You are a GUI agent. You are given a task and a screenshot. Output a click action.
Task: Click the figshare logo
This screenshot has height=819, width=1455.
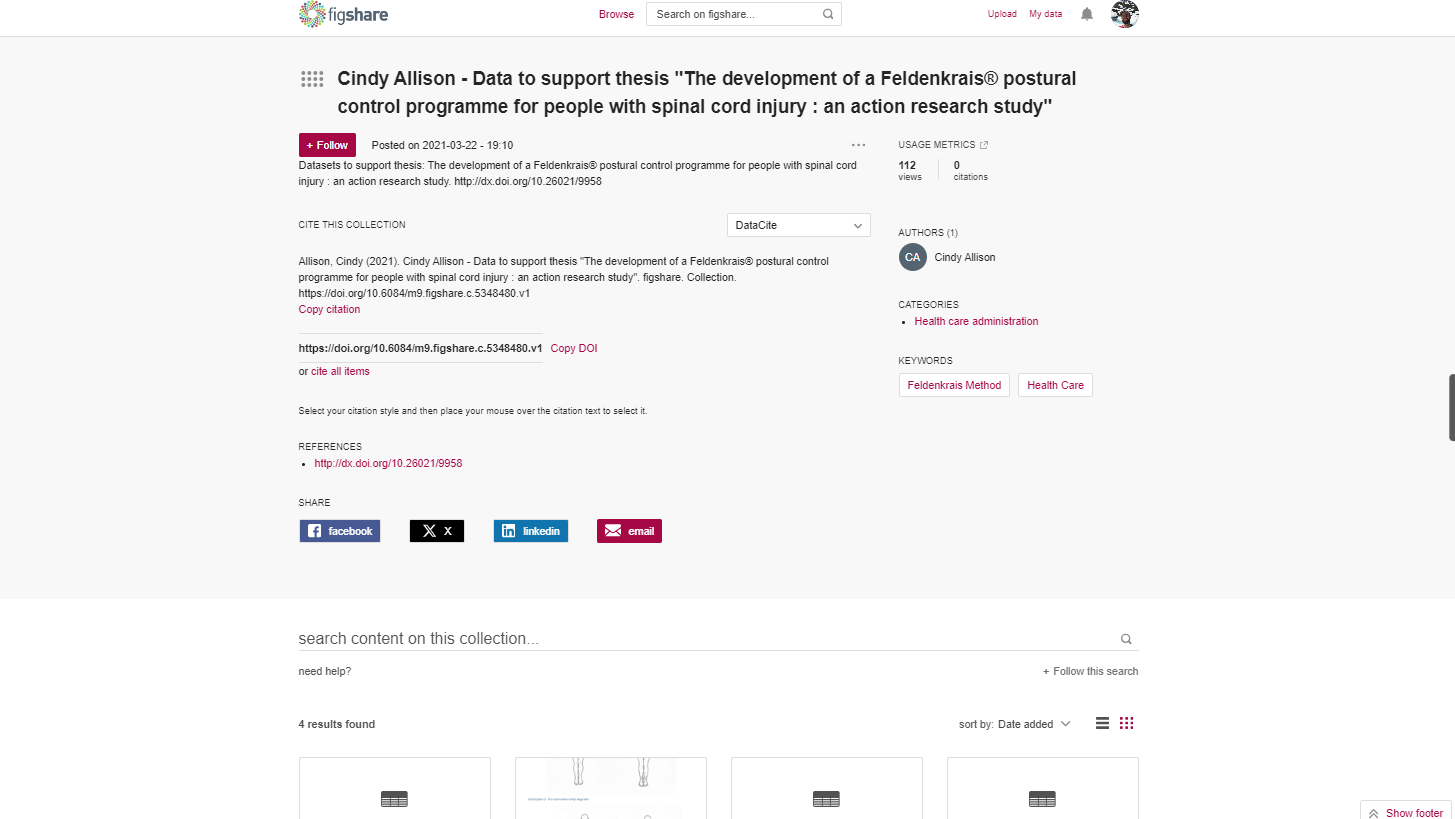coord(343,14)
